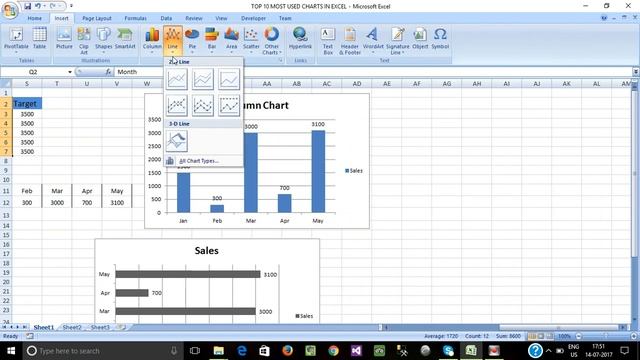Switch to the Formulas tab
The image size is (640, 360).
[135, 18]
